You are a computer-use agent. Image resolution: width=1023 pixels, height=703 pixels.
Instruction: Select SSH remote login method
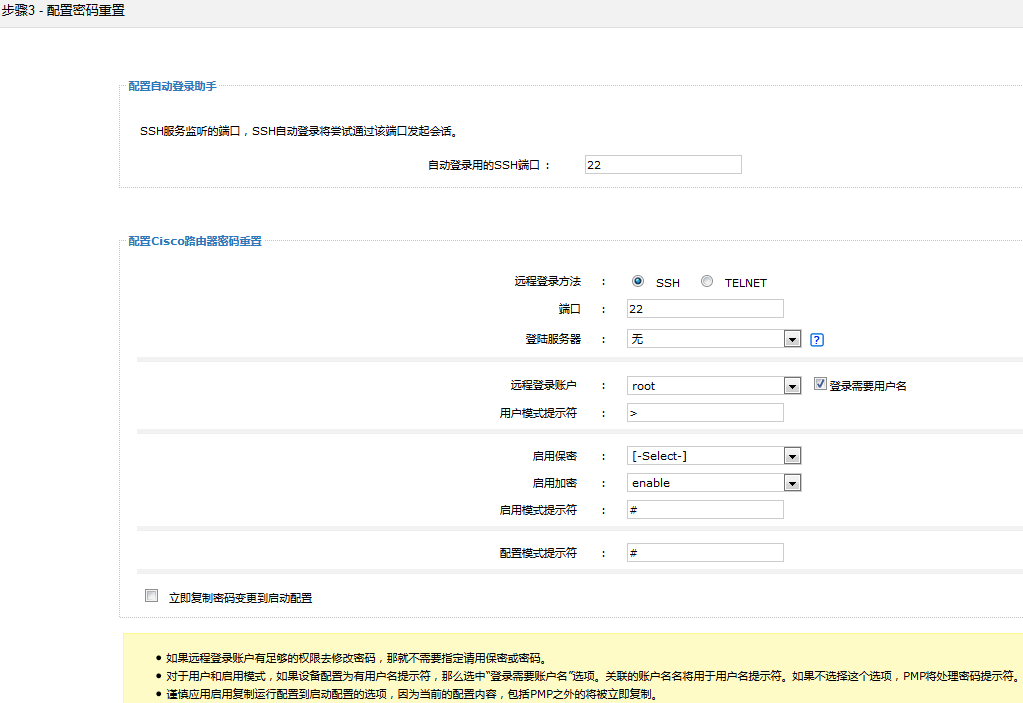638,282
